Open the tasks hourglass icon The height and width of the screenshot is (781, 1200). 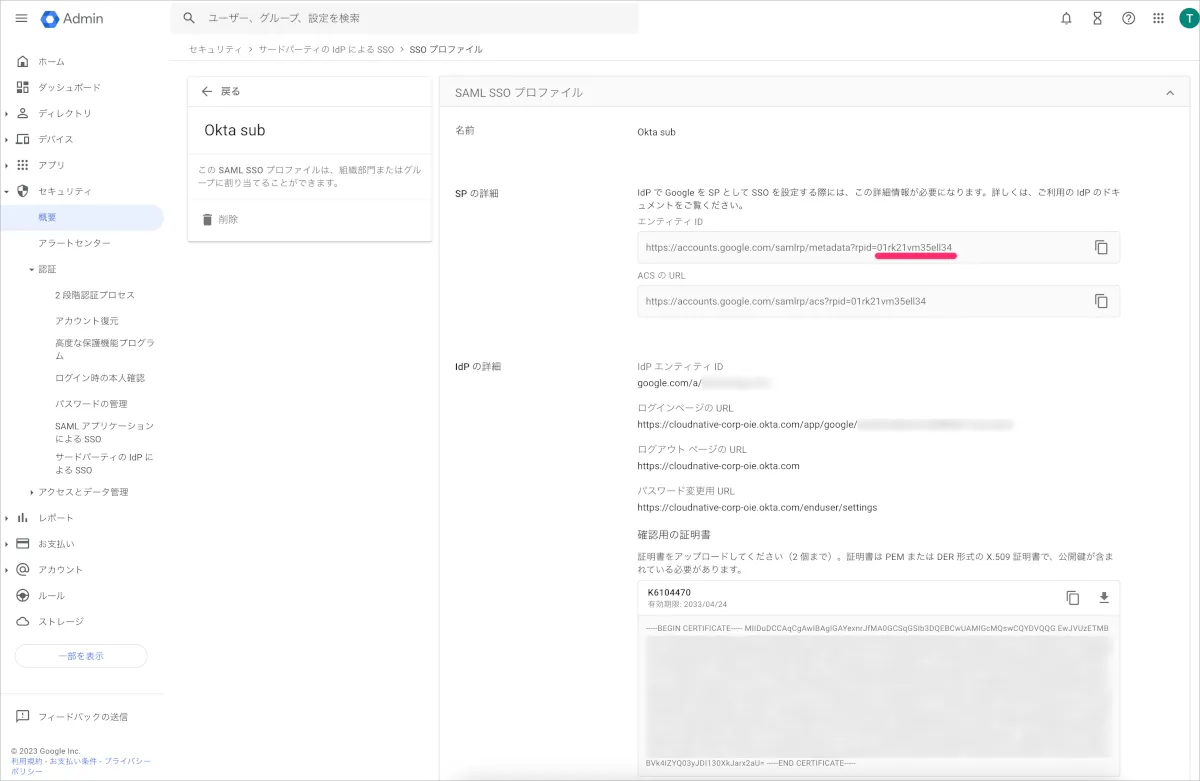pos(1097,18)
